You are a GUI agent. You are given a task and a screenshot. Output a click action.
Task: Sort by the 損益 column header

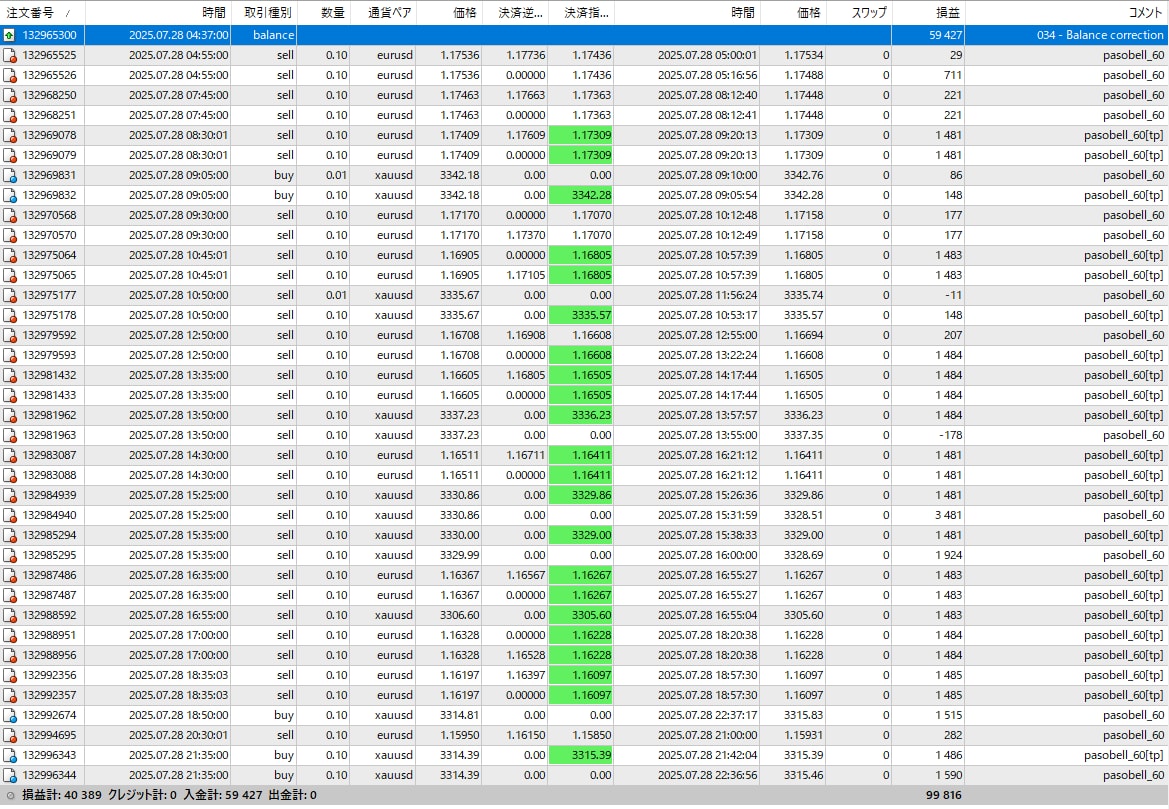pyautogui.click(x=928, y=13)
